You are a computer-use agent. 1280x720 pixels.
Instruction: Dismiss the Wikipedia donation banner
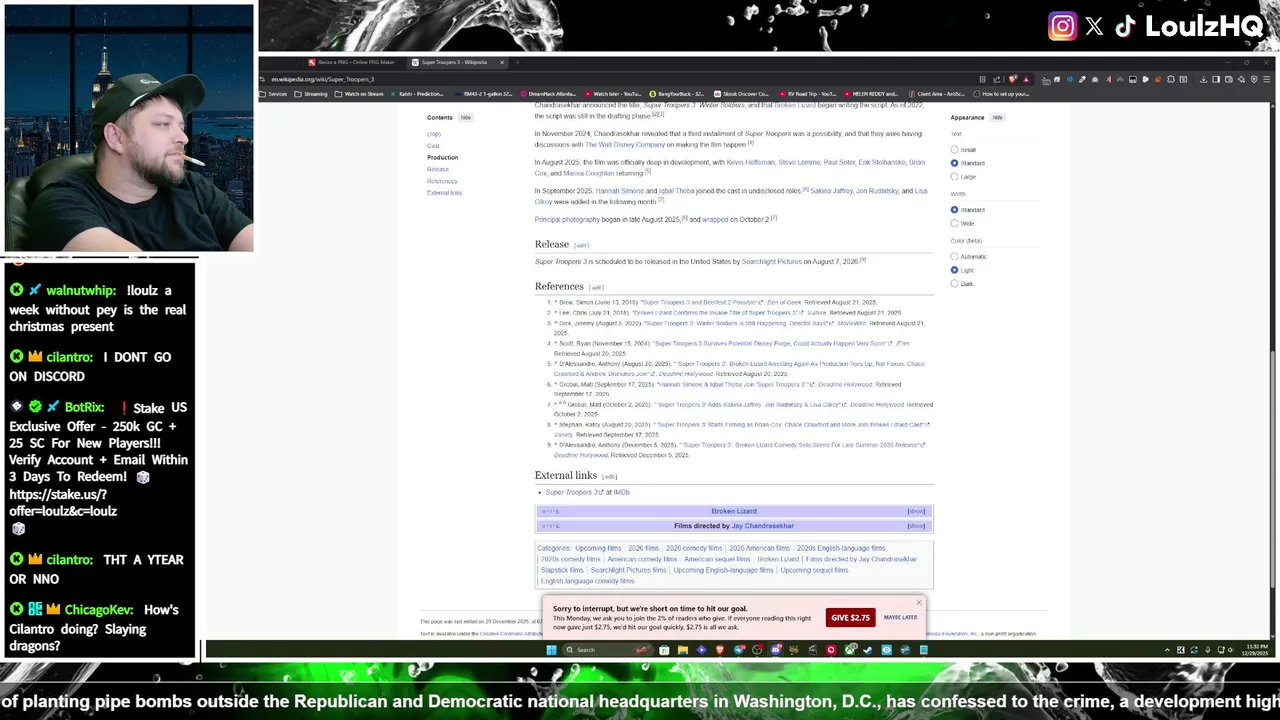point(918,602)
